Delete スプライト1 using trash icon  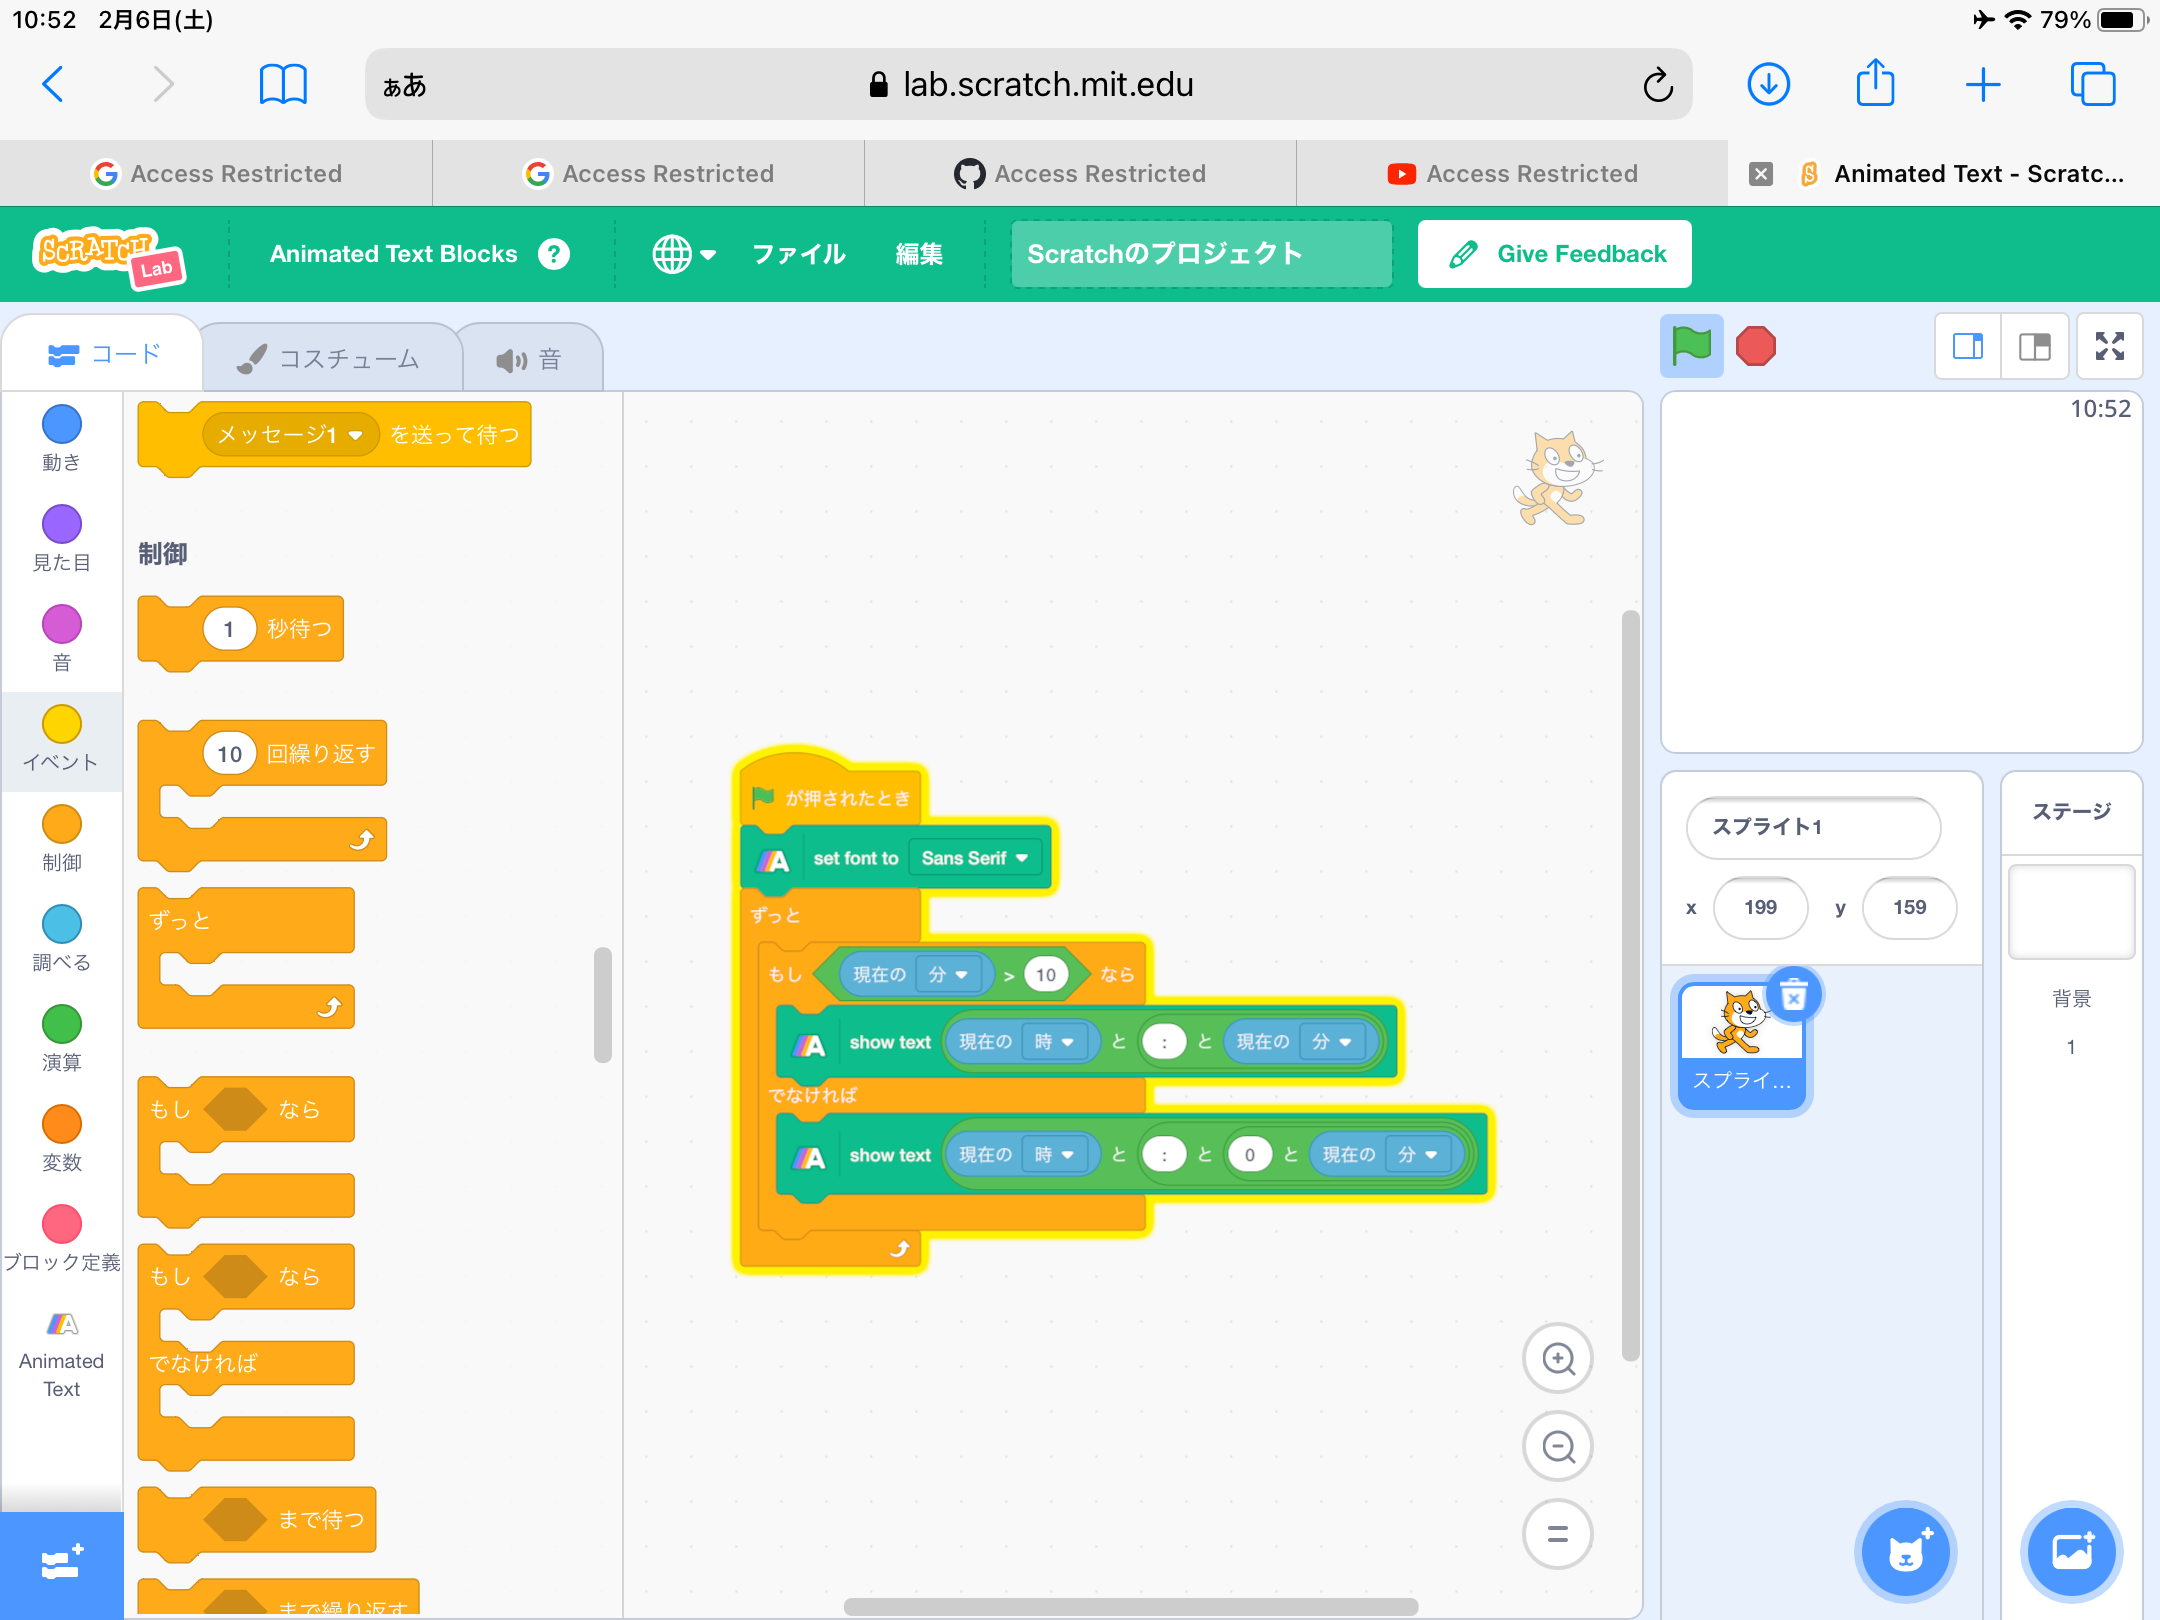[1792, 994]
